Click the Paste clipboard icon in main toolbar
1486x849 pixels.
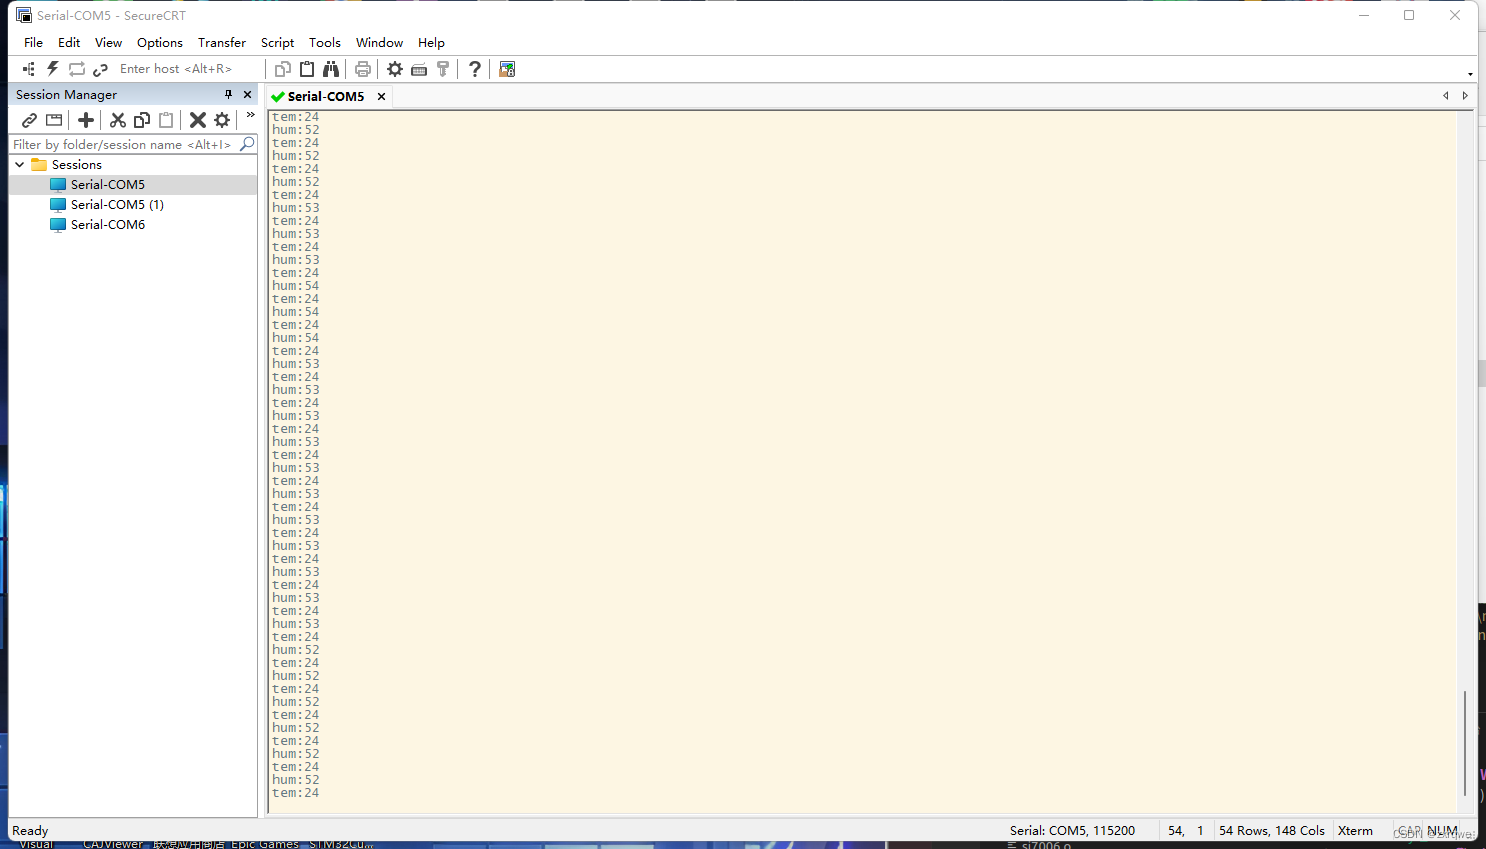pyautogui.click(x=307, y=69)
